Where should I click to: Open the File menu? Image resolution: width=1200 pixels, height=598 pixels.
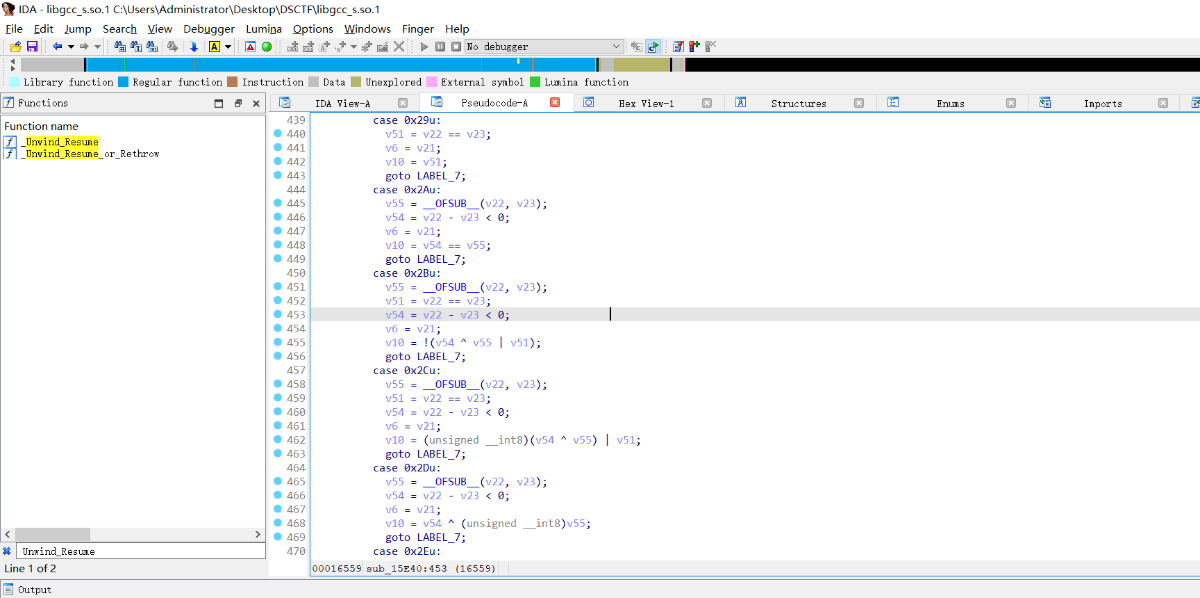(14, 29)
